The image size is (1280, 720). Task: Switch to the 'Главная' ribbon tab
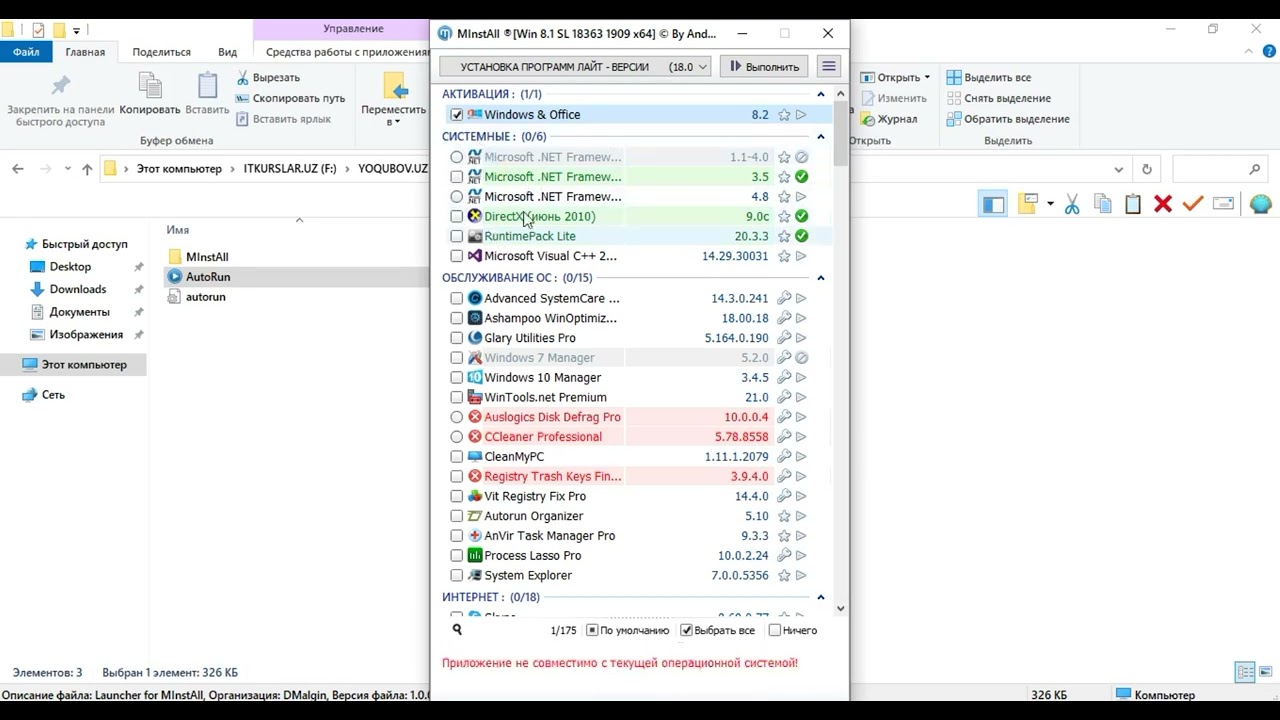click(x=85, y=52)
